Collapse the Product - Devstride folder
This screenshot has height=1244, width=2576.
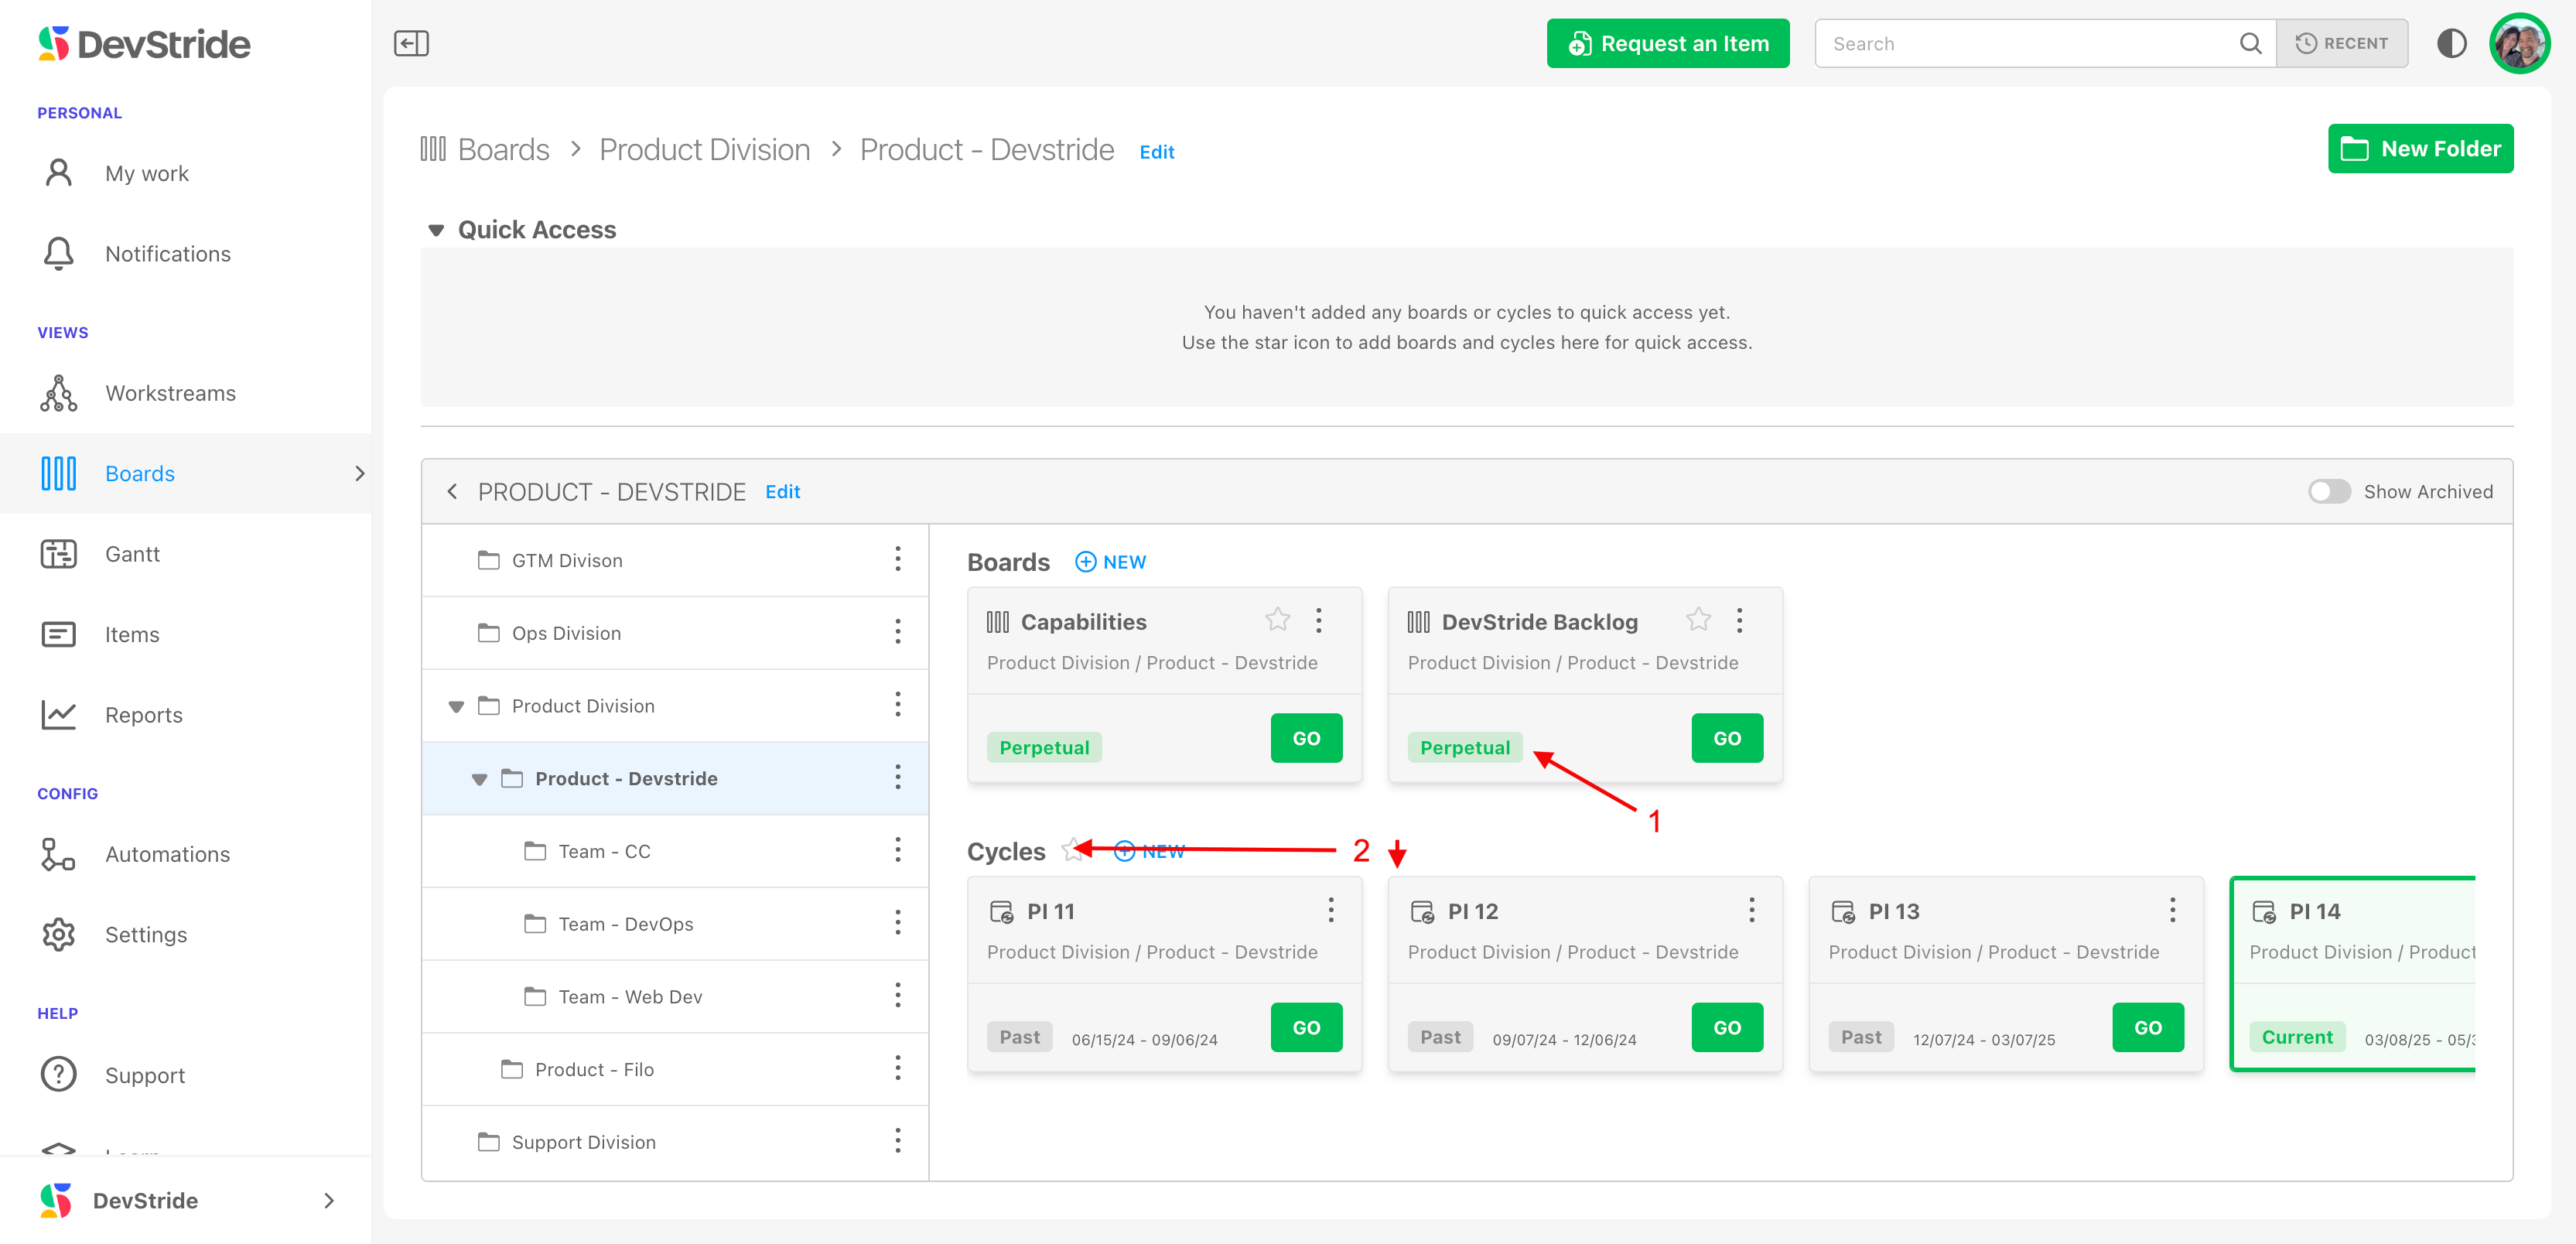(x=479, y=779)
